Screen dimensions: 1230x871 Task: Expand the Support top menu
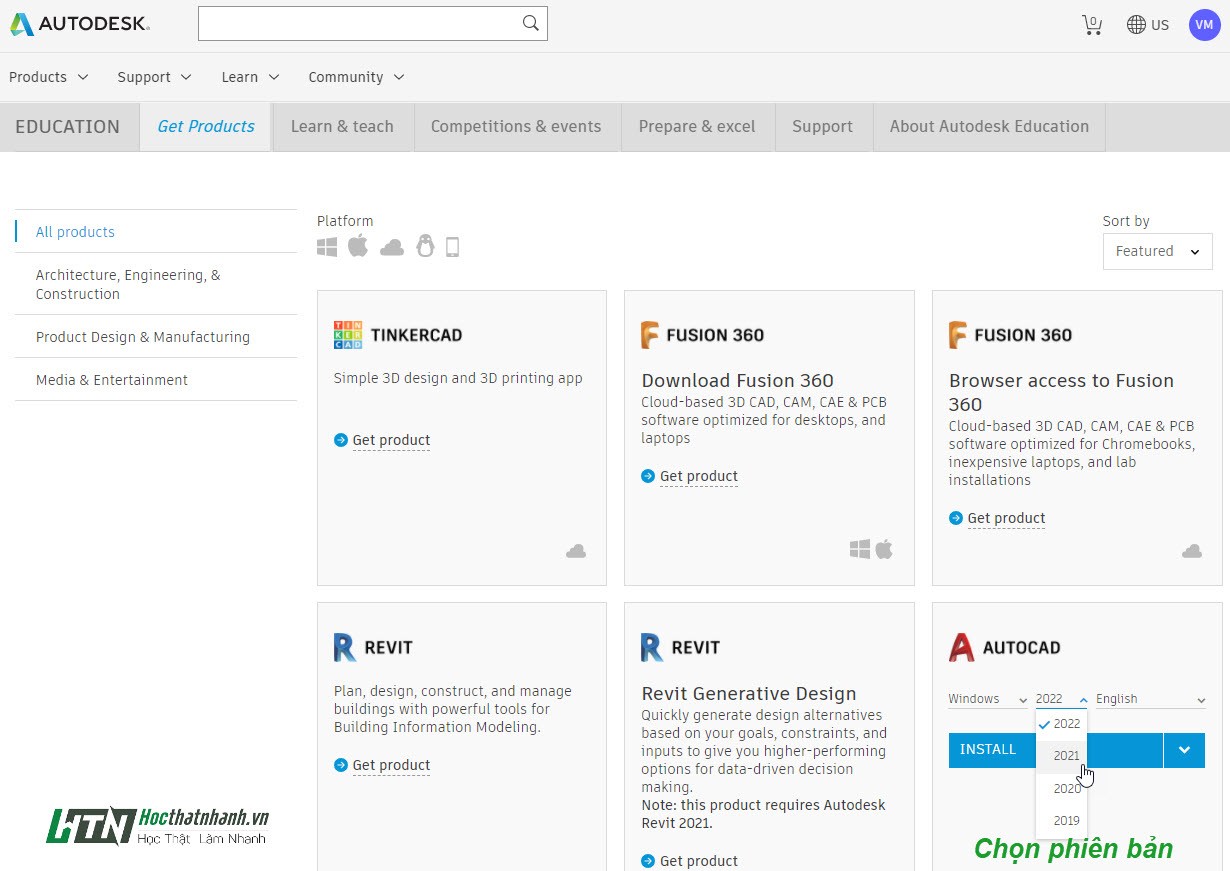point(155,77)
